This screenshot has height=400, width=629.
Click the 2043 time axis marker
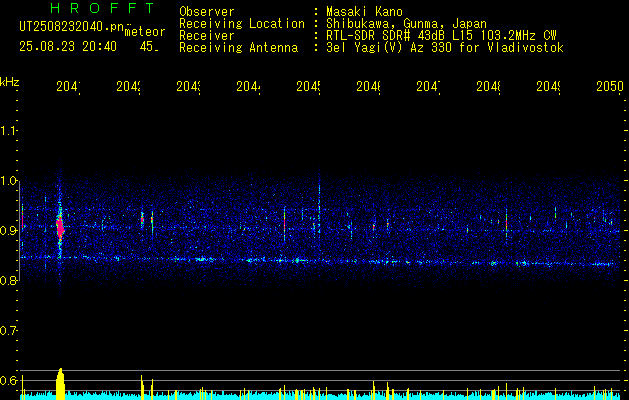tap(188, 86)
